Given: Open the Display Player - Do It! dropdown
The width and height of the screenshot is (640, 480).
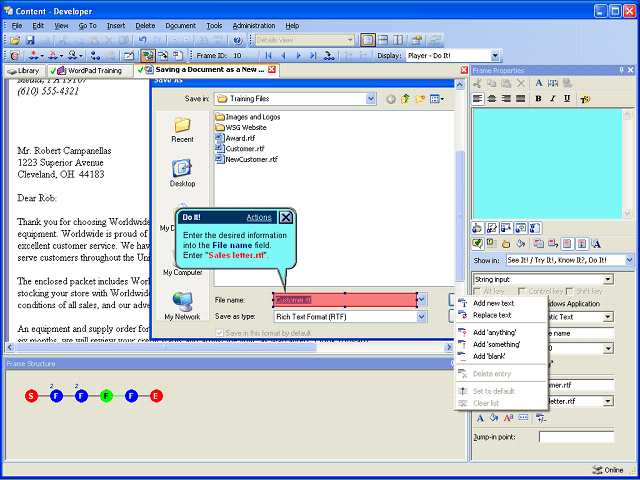Looking at the screenshot, I should pyautogui.click(x=495, y=56).
